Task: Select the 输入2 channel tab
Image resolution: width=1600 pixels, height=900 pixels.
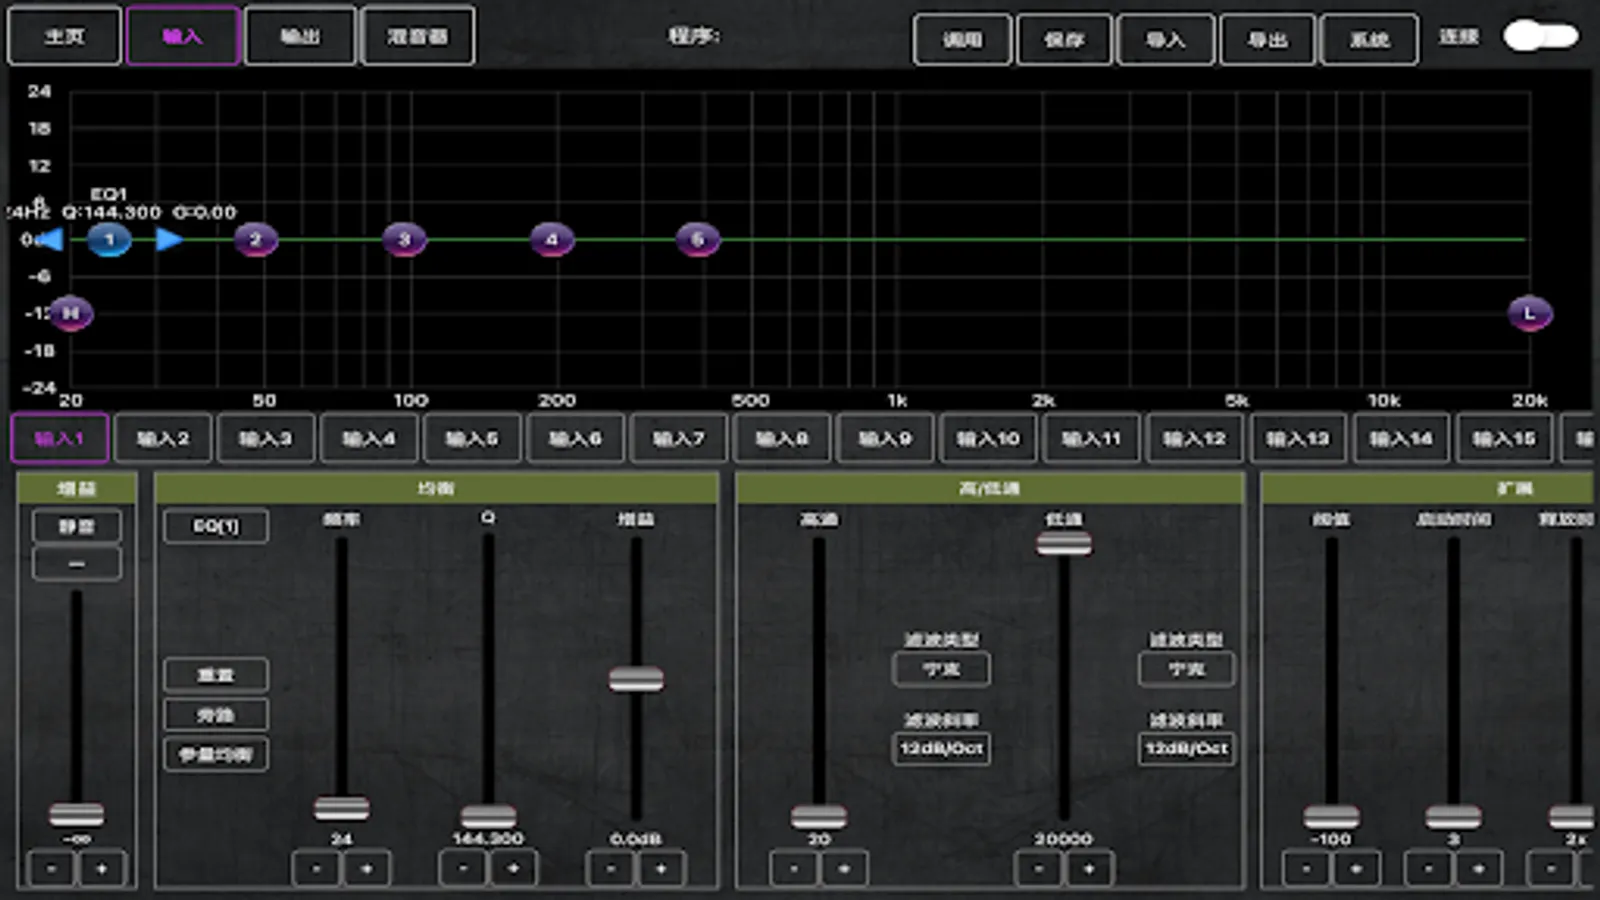Action: (163, 438)
